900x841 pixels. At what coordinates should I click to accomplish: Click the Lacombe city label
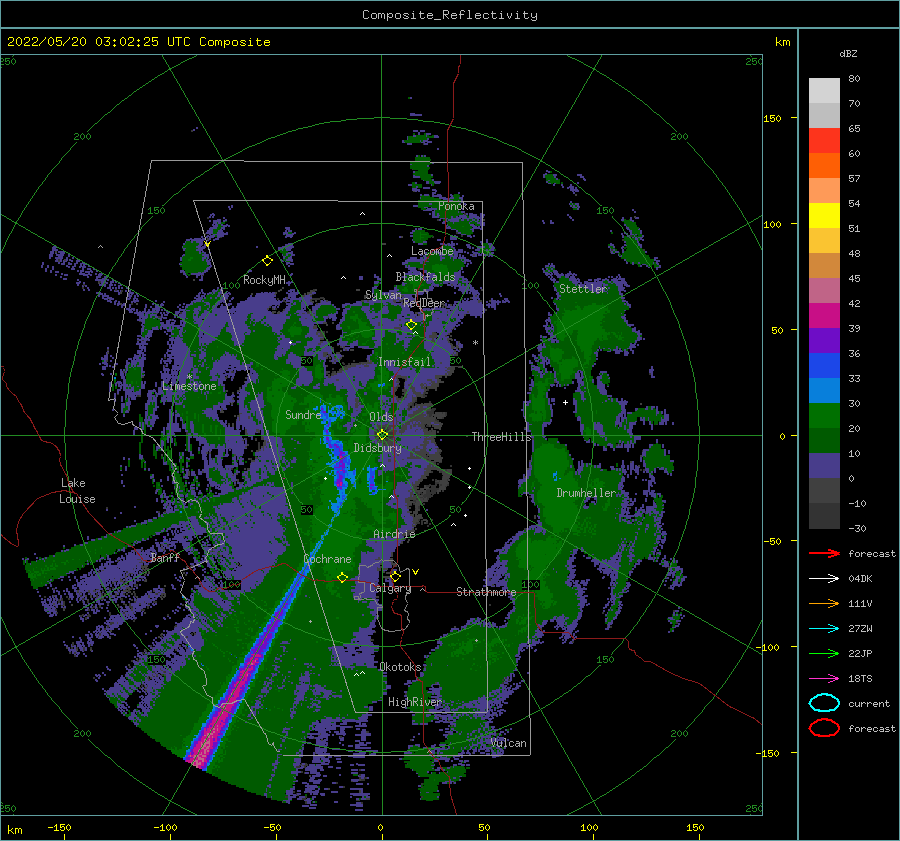pos(432,251)
